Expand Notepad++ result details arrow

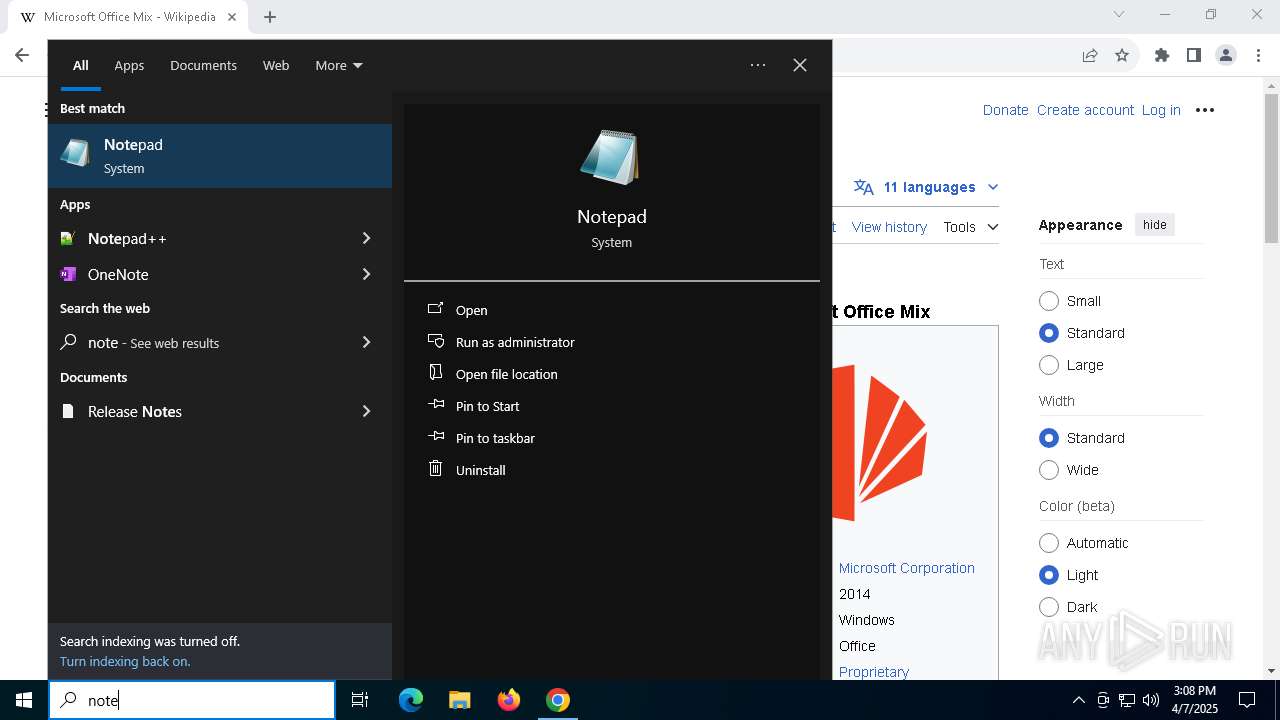pos(366,238)
